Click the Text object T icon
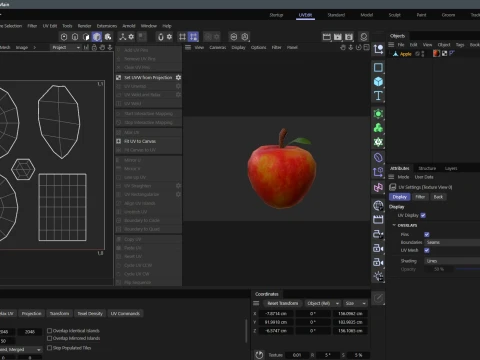Screen dimensions: 480x360 coord(378,96)
